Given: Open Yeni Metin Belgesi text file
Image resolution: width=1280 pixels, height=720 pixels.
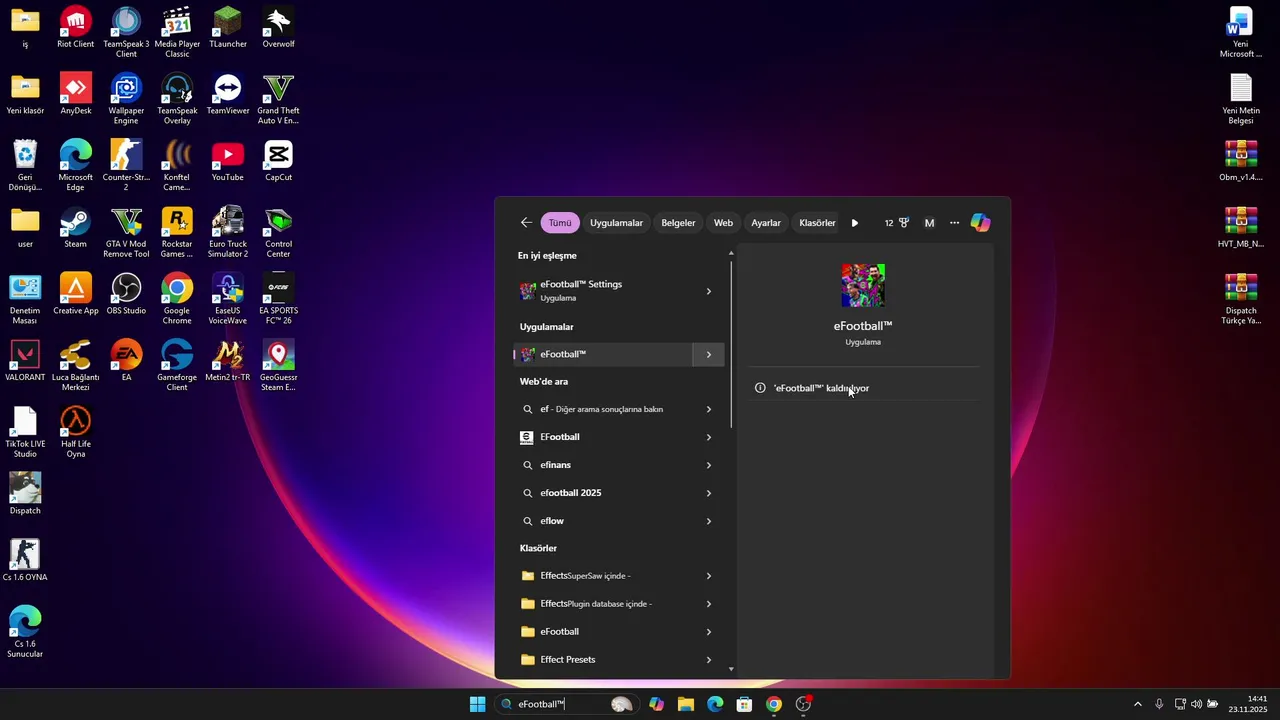Looking at the screenshot, I should coord(1241,99).
